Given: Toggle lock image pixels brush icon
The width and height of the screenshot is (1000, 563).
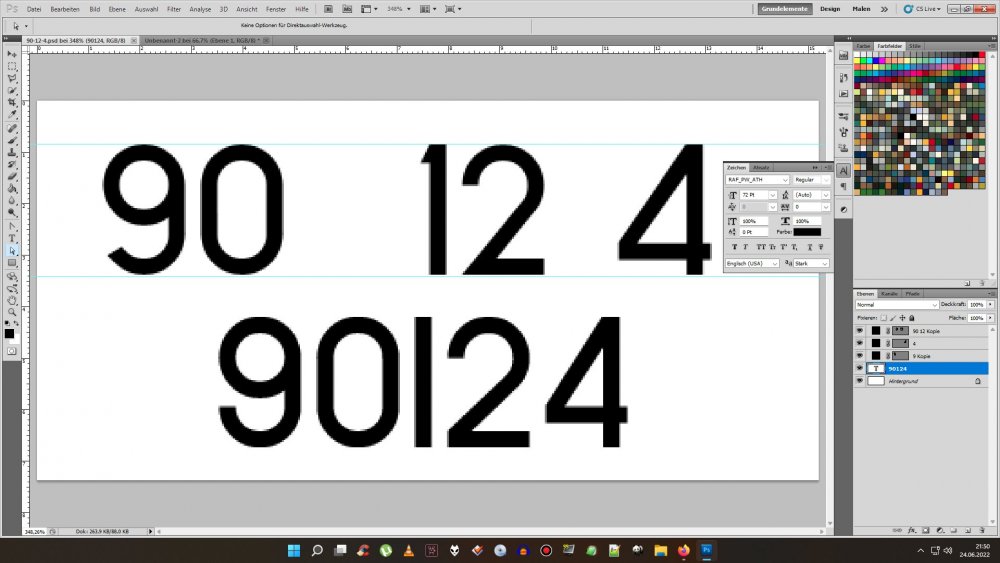Looking at the screenshot, I should click(893, 318).
